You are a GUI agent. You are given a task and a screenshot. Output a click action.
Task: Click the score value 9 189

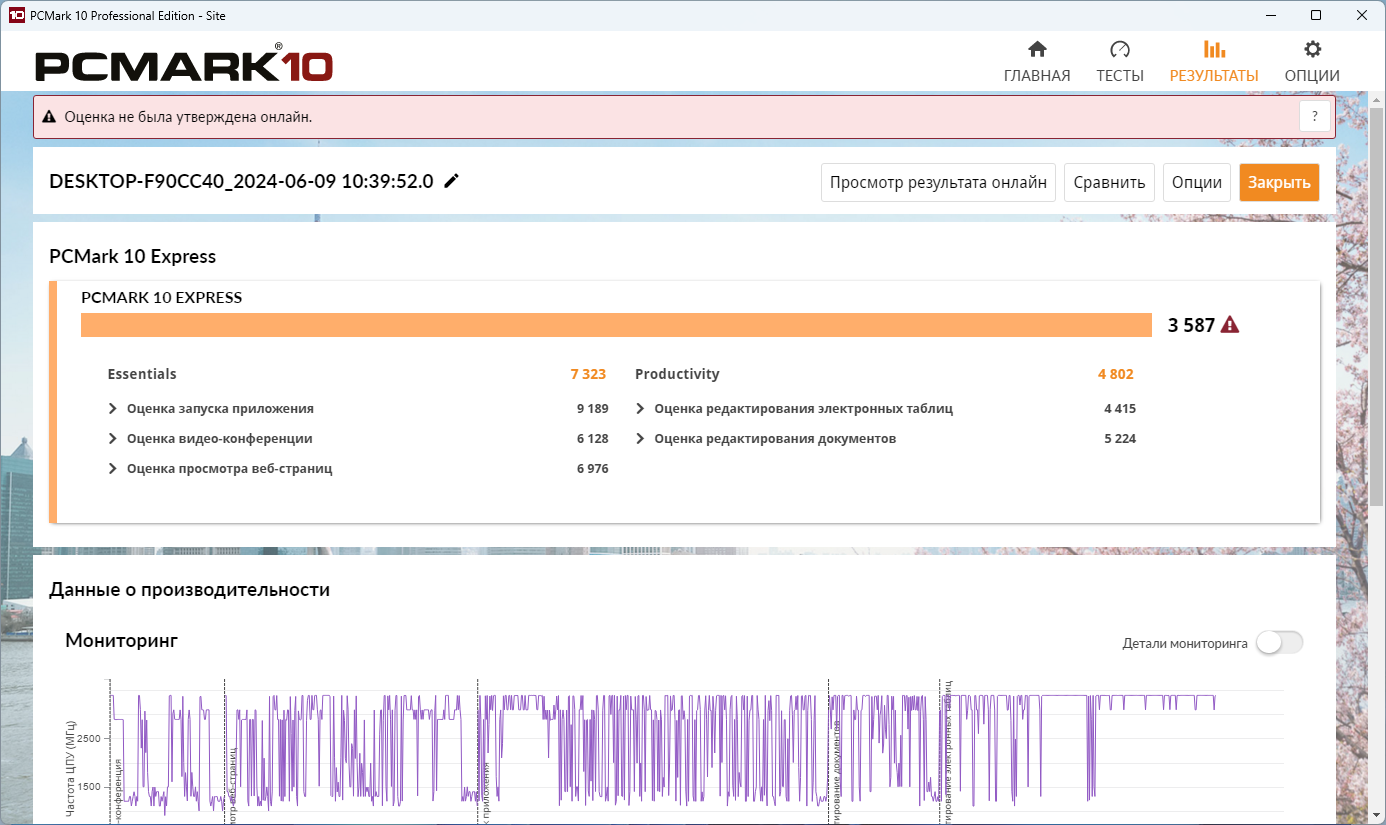click(x=592, y=409)
